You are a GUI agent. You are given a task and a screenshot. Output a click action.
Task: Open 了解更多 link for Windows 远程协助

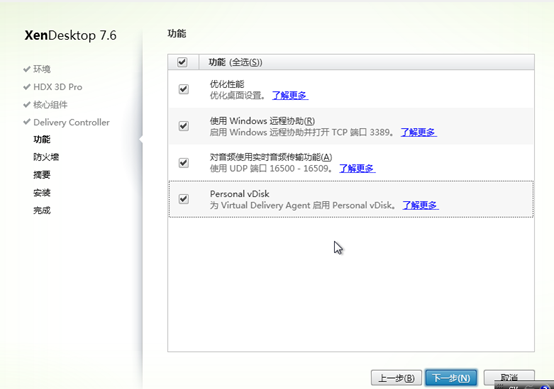click(418, 132)
